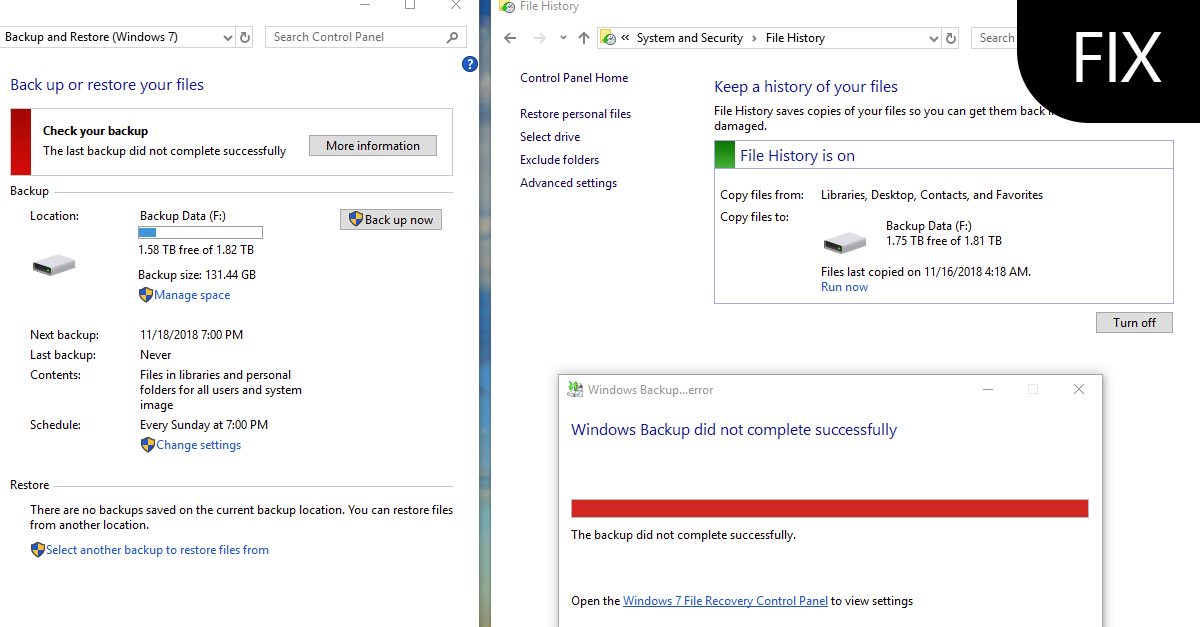
Task: Click the File History clock icon in the address bar
Action: pos(608,37)
